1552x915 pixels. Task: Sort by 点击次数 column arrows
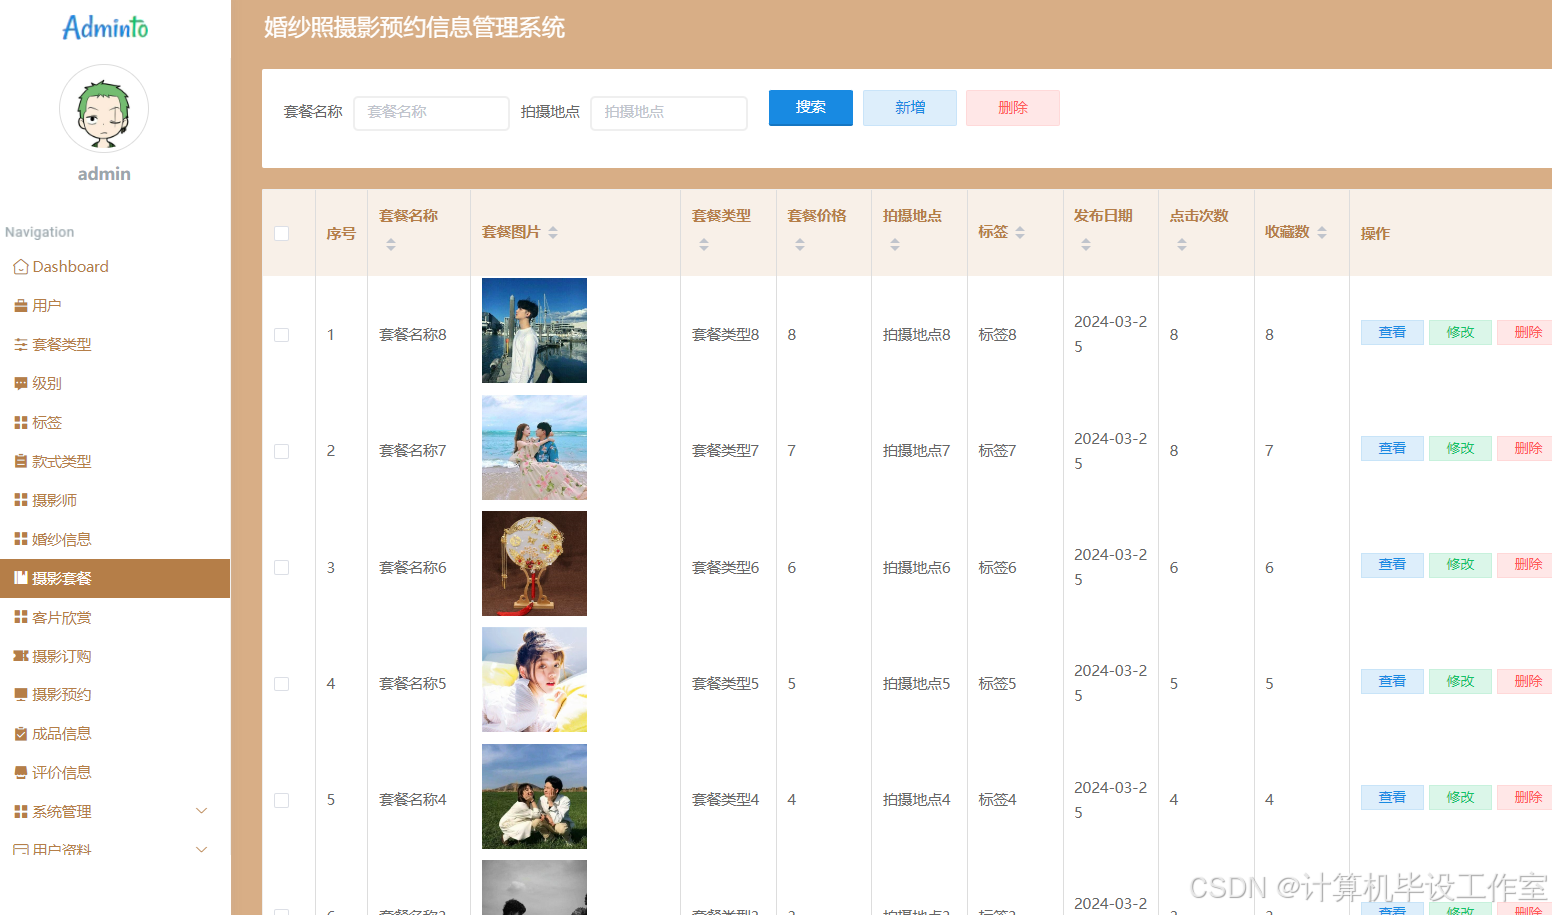[1182, 244]
